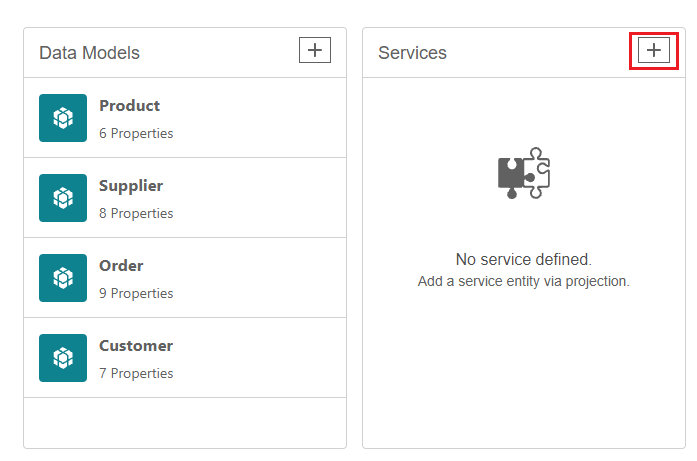Click the "6 Properties" label under Product
The height and width of the screenshot is (461, 697).
pyautogui.click(x=136, y=133)
